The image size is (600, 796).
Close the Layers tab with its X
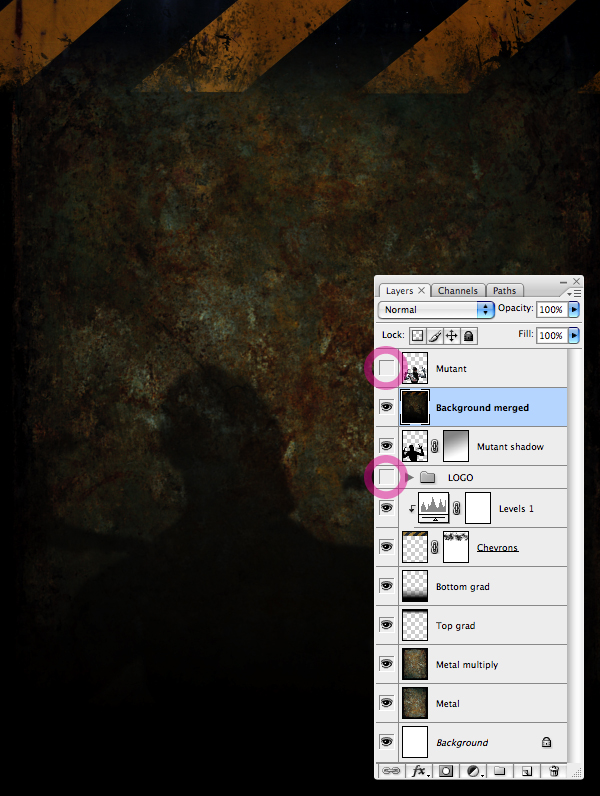(421, 290)
